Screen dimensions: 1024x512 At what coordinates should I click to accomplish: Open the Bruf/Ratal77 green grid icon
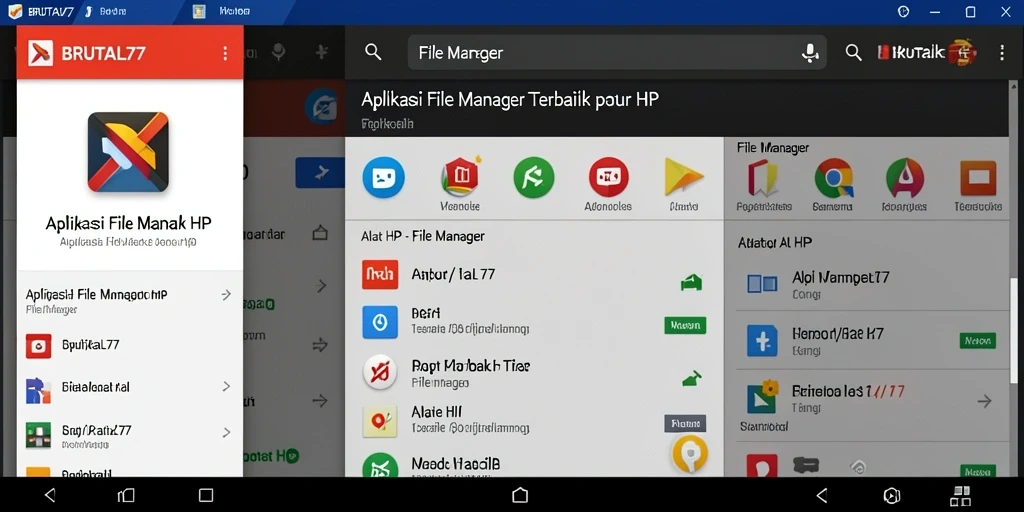coord(39,435)
